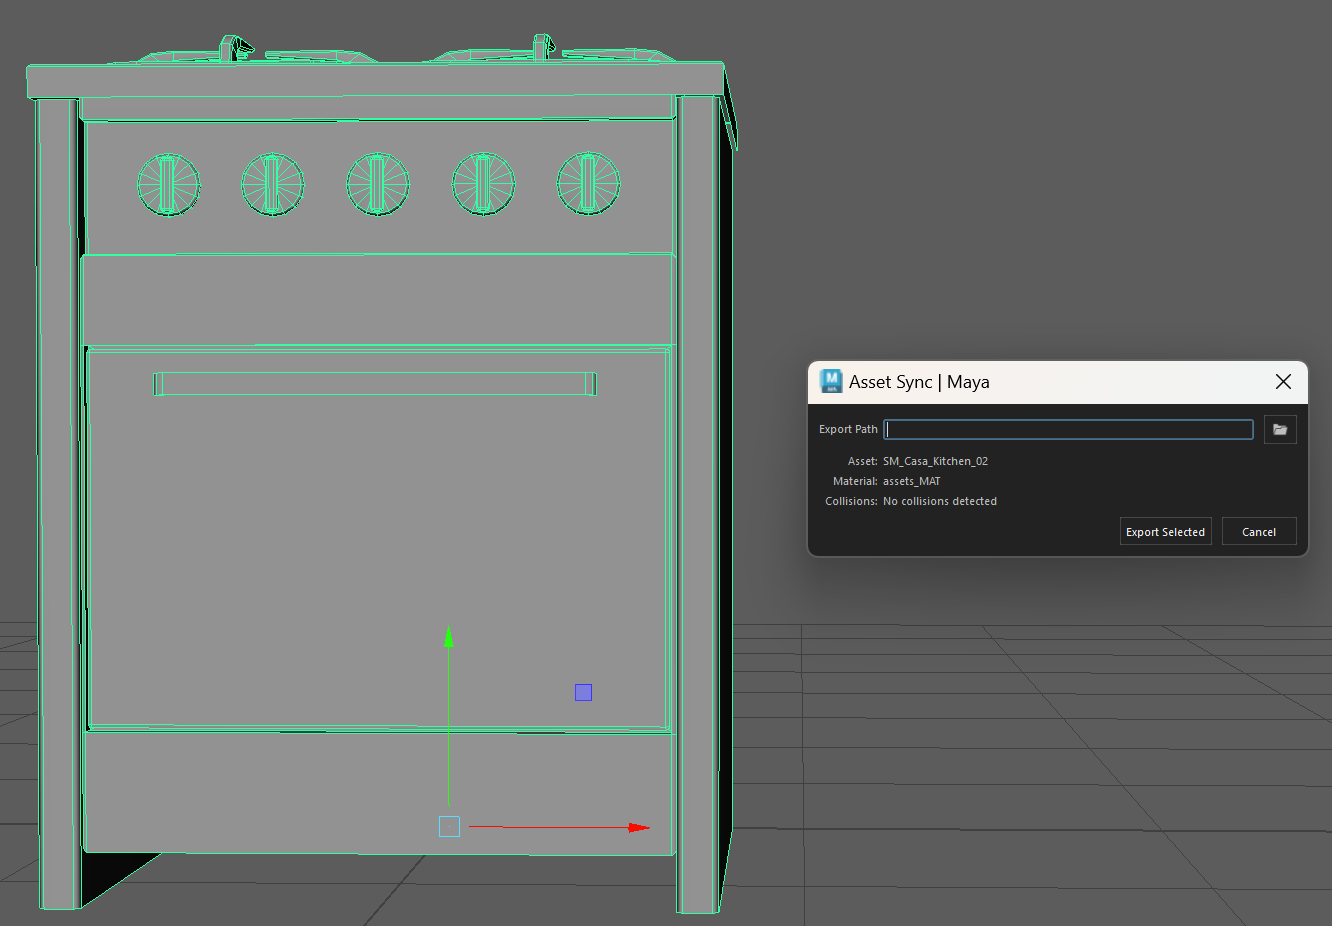Cancel the Asset Sync dialog
1332x926 pixels.
point(1258,531)
